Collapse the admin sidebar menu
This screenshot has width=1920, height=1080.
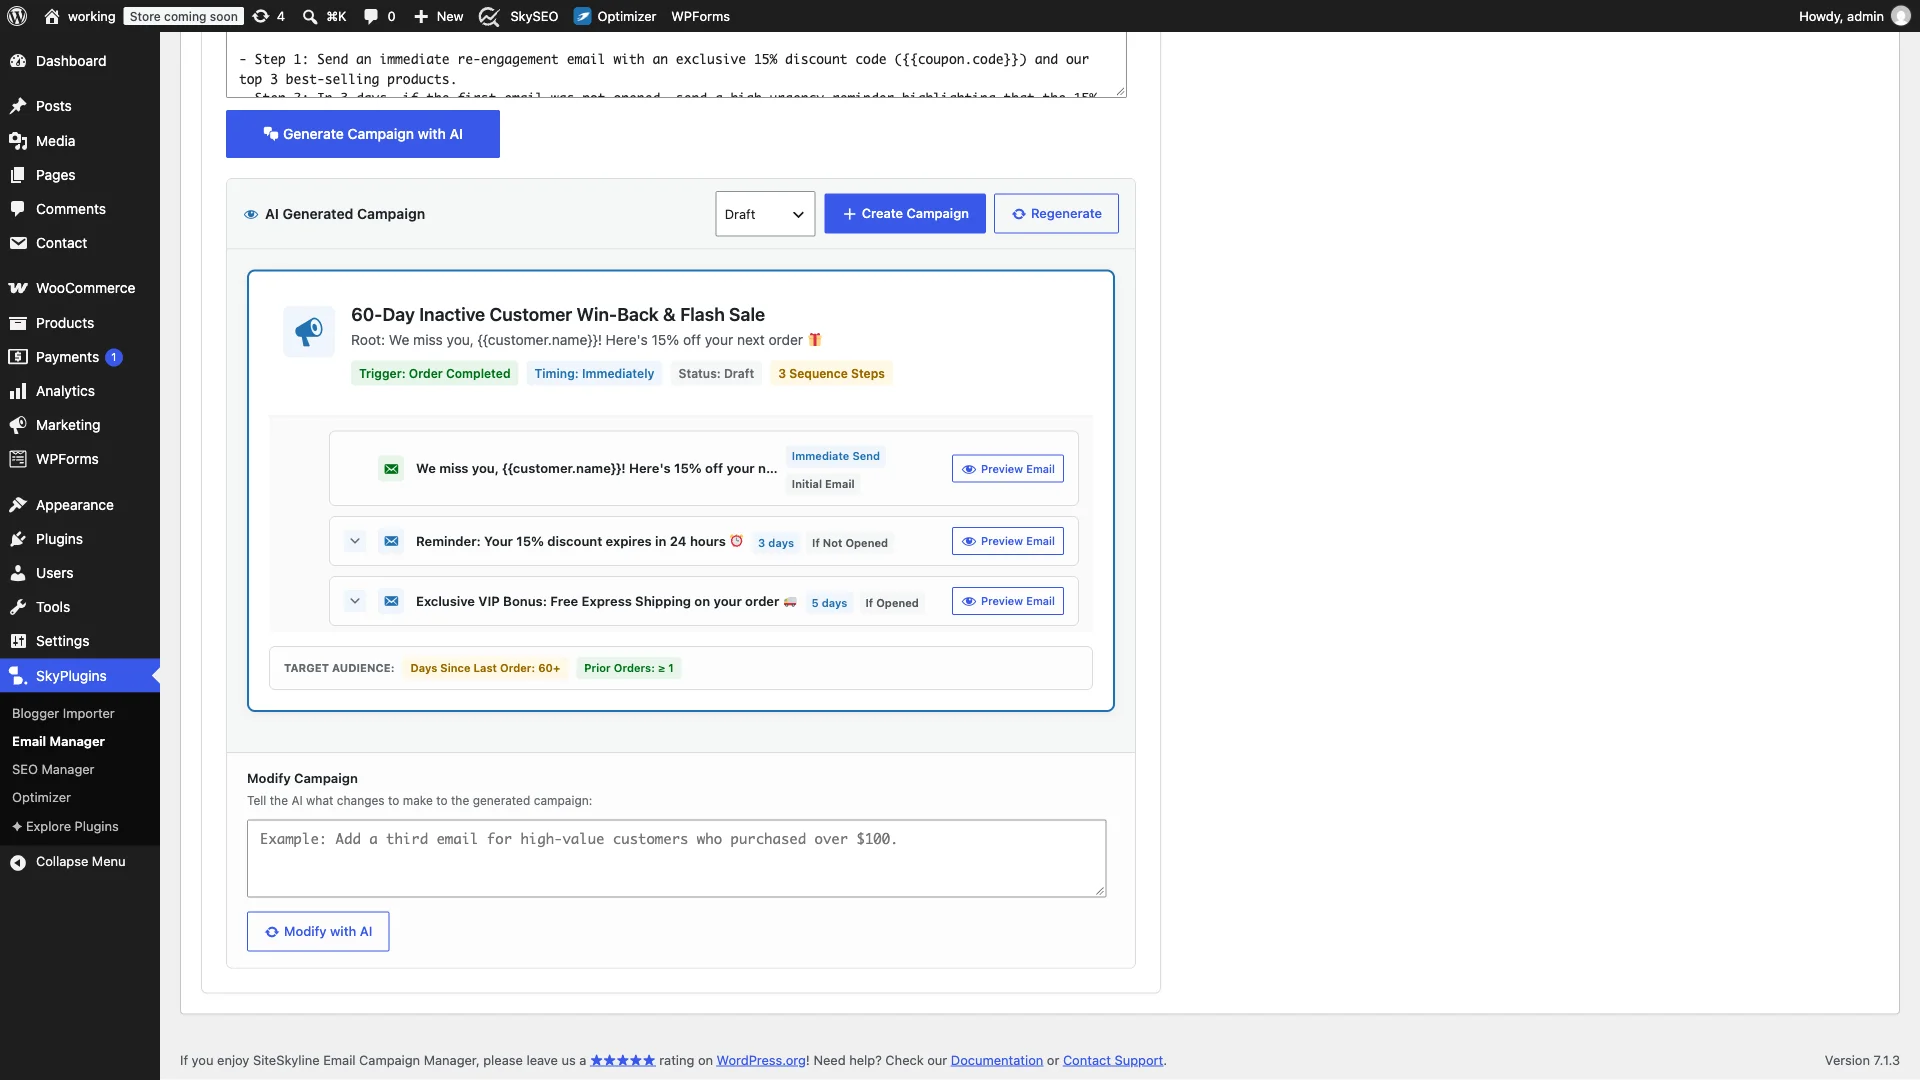pyautogui.click(x=80, y=862)
